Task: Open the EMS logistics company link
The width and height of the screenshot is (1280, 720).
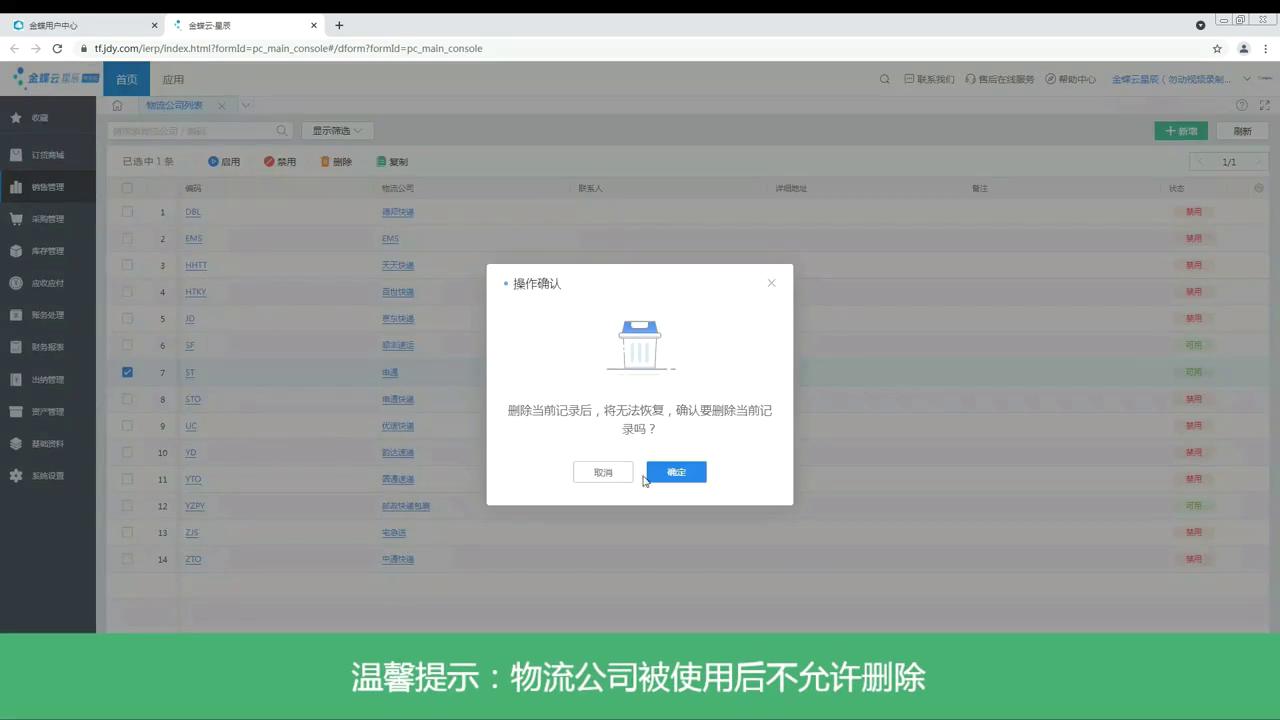Action: tap(390, 238)
